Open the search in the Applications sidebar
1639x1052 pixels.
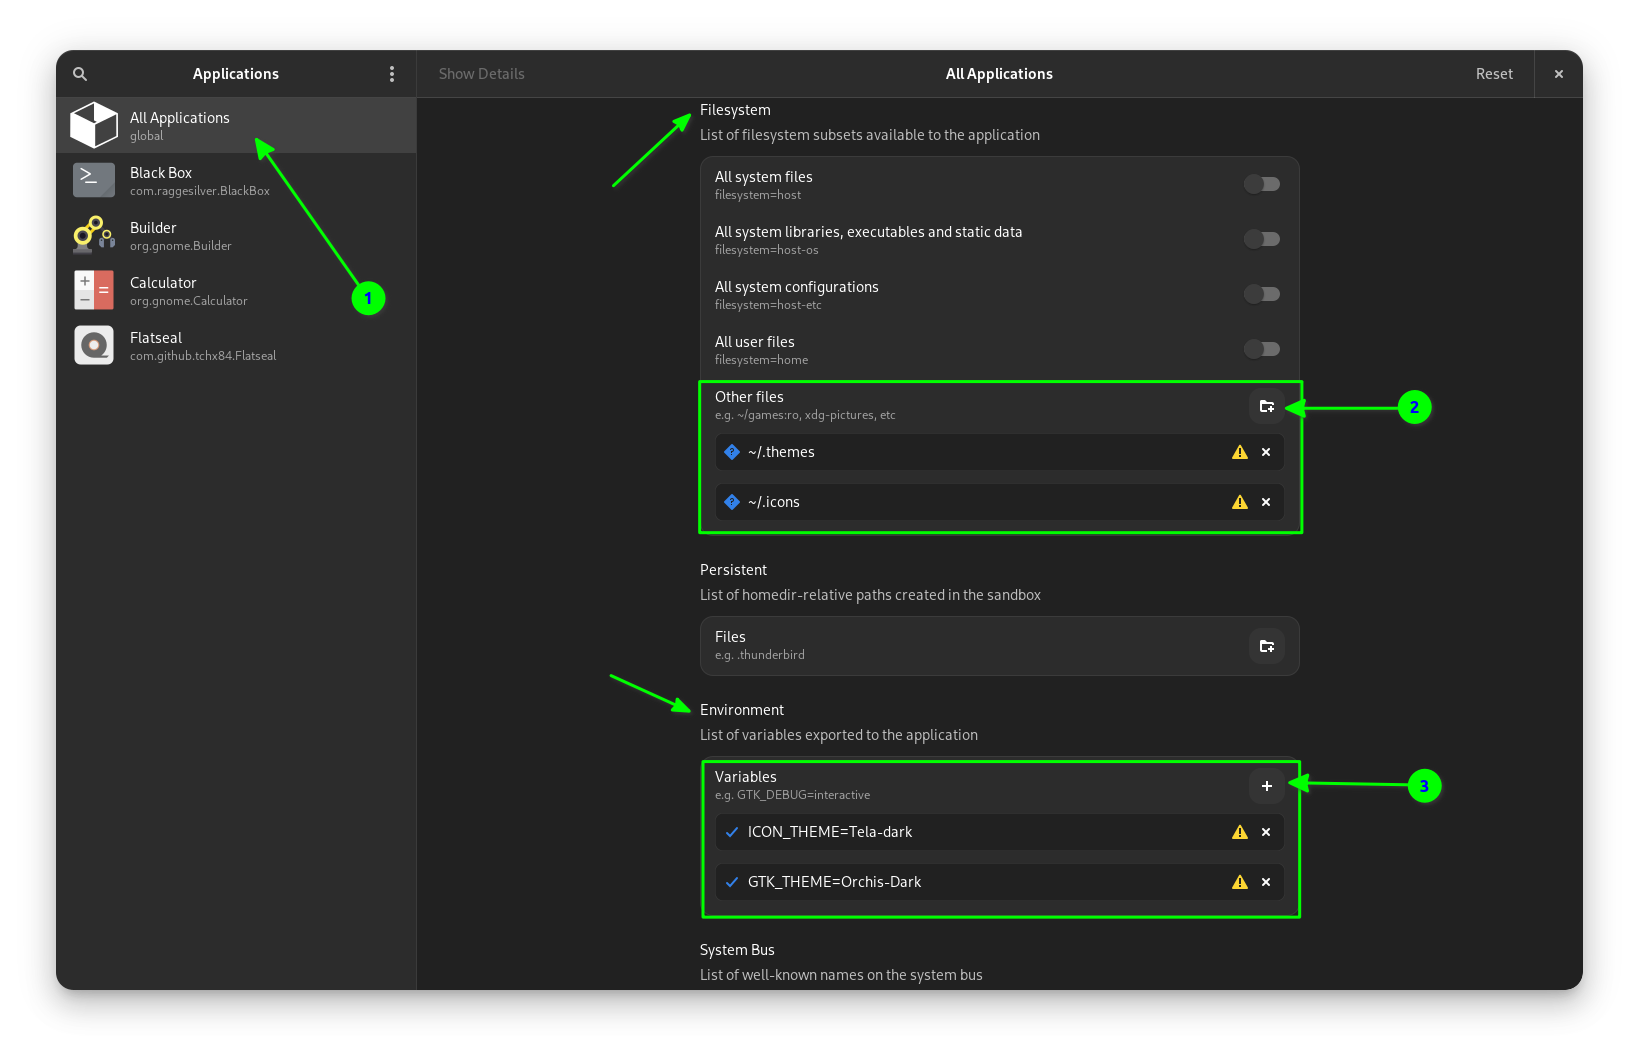pos(80,74)
